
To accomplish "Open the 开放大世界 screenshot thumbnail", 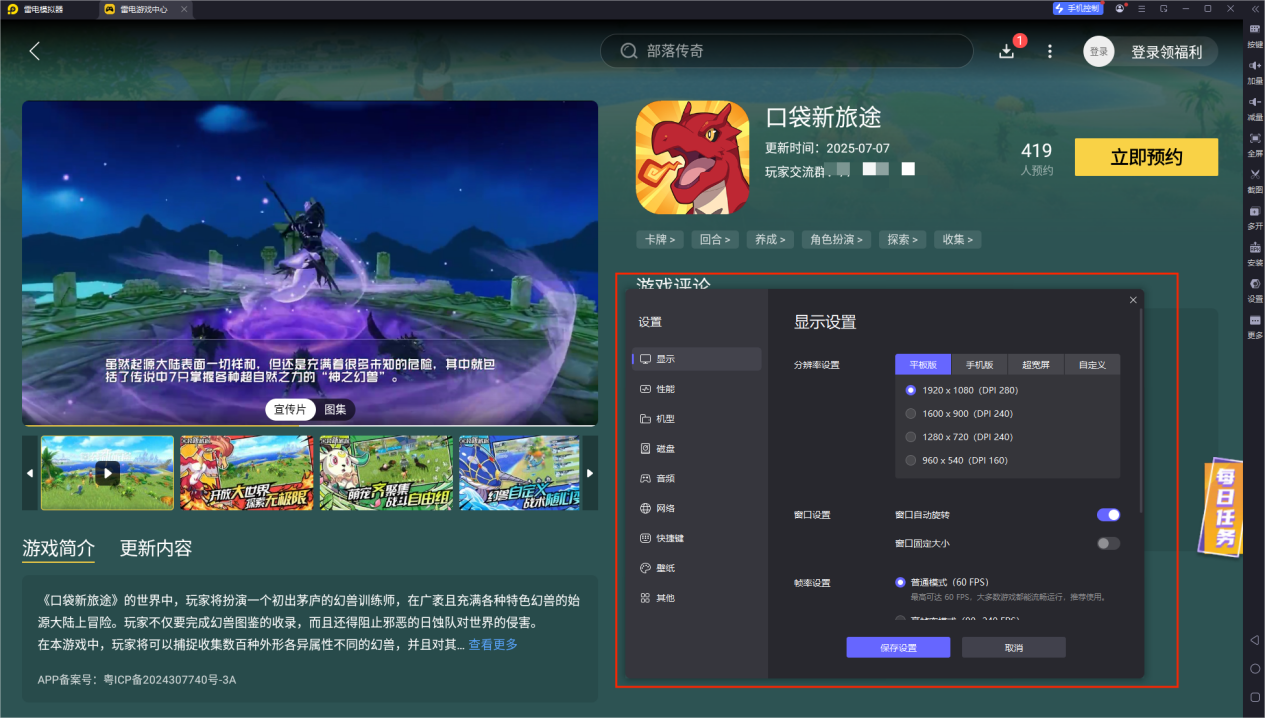I will pyautogui.click(x=246, y=473).
